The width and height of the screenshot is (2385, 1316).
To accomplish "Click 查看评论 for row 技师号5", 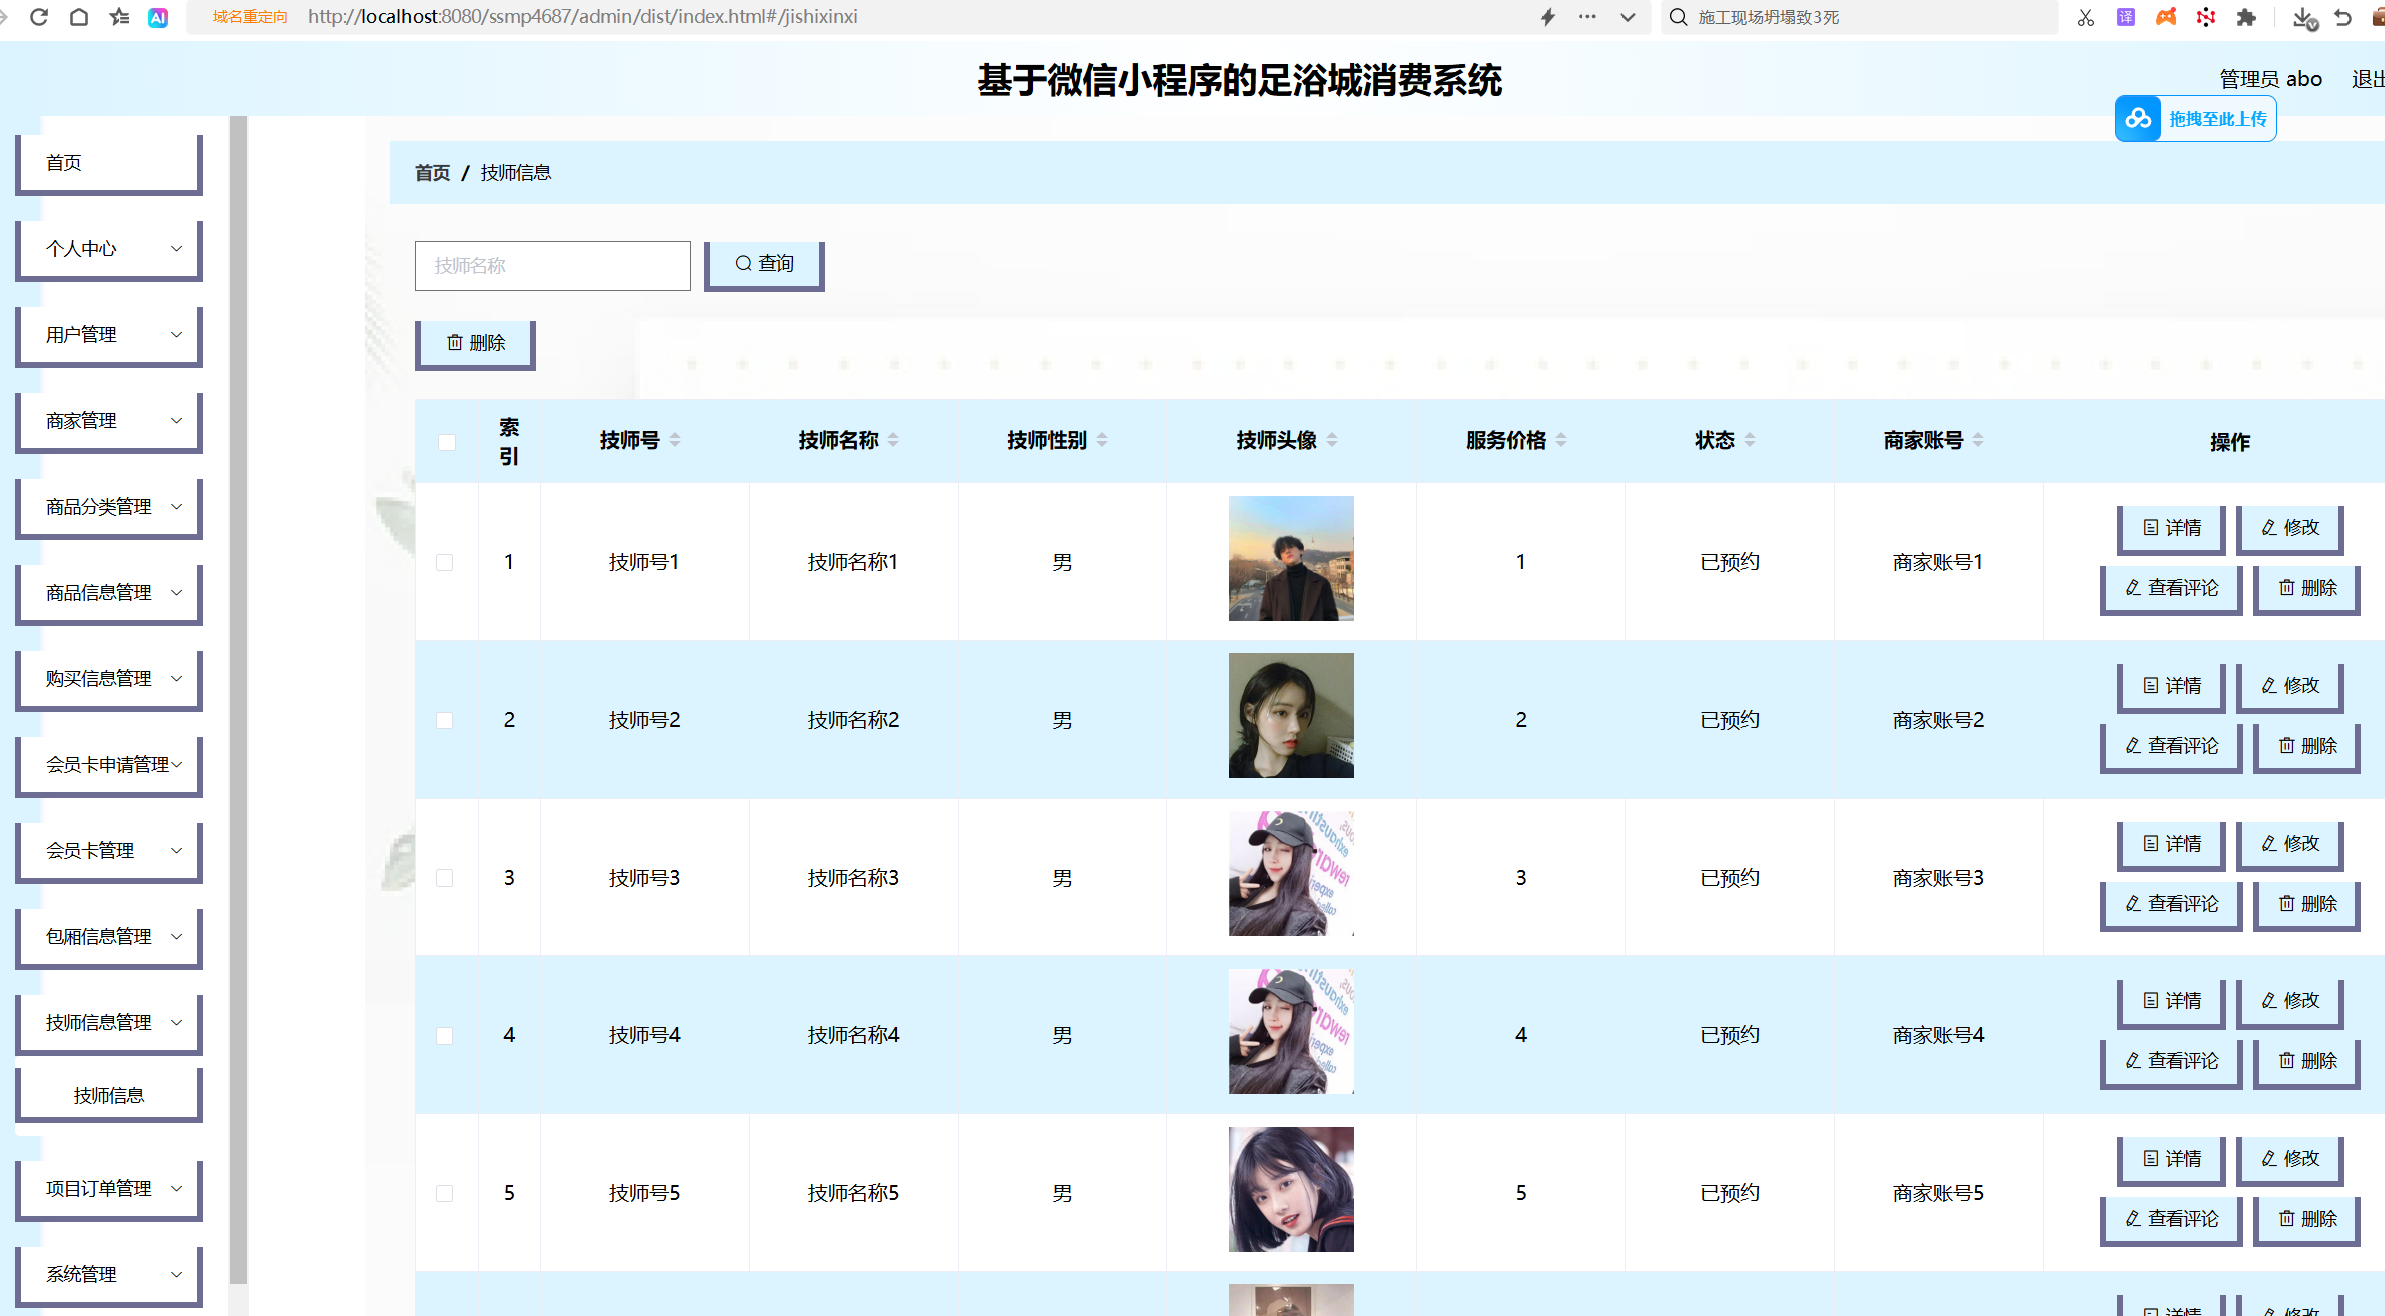I will coord(2171,1220).
